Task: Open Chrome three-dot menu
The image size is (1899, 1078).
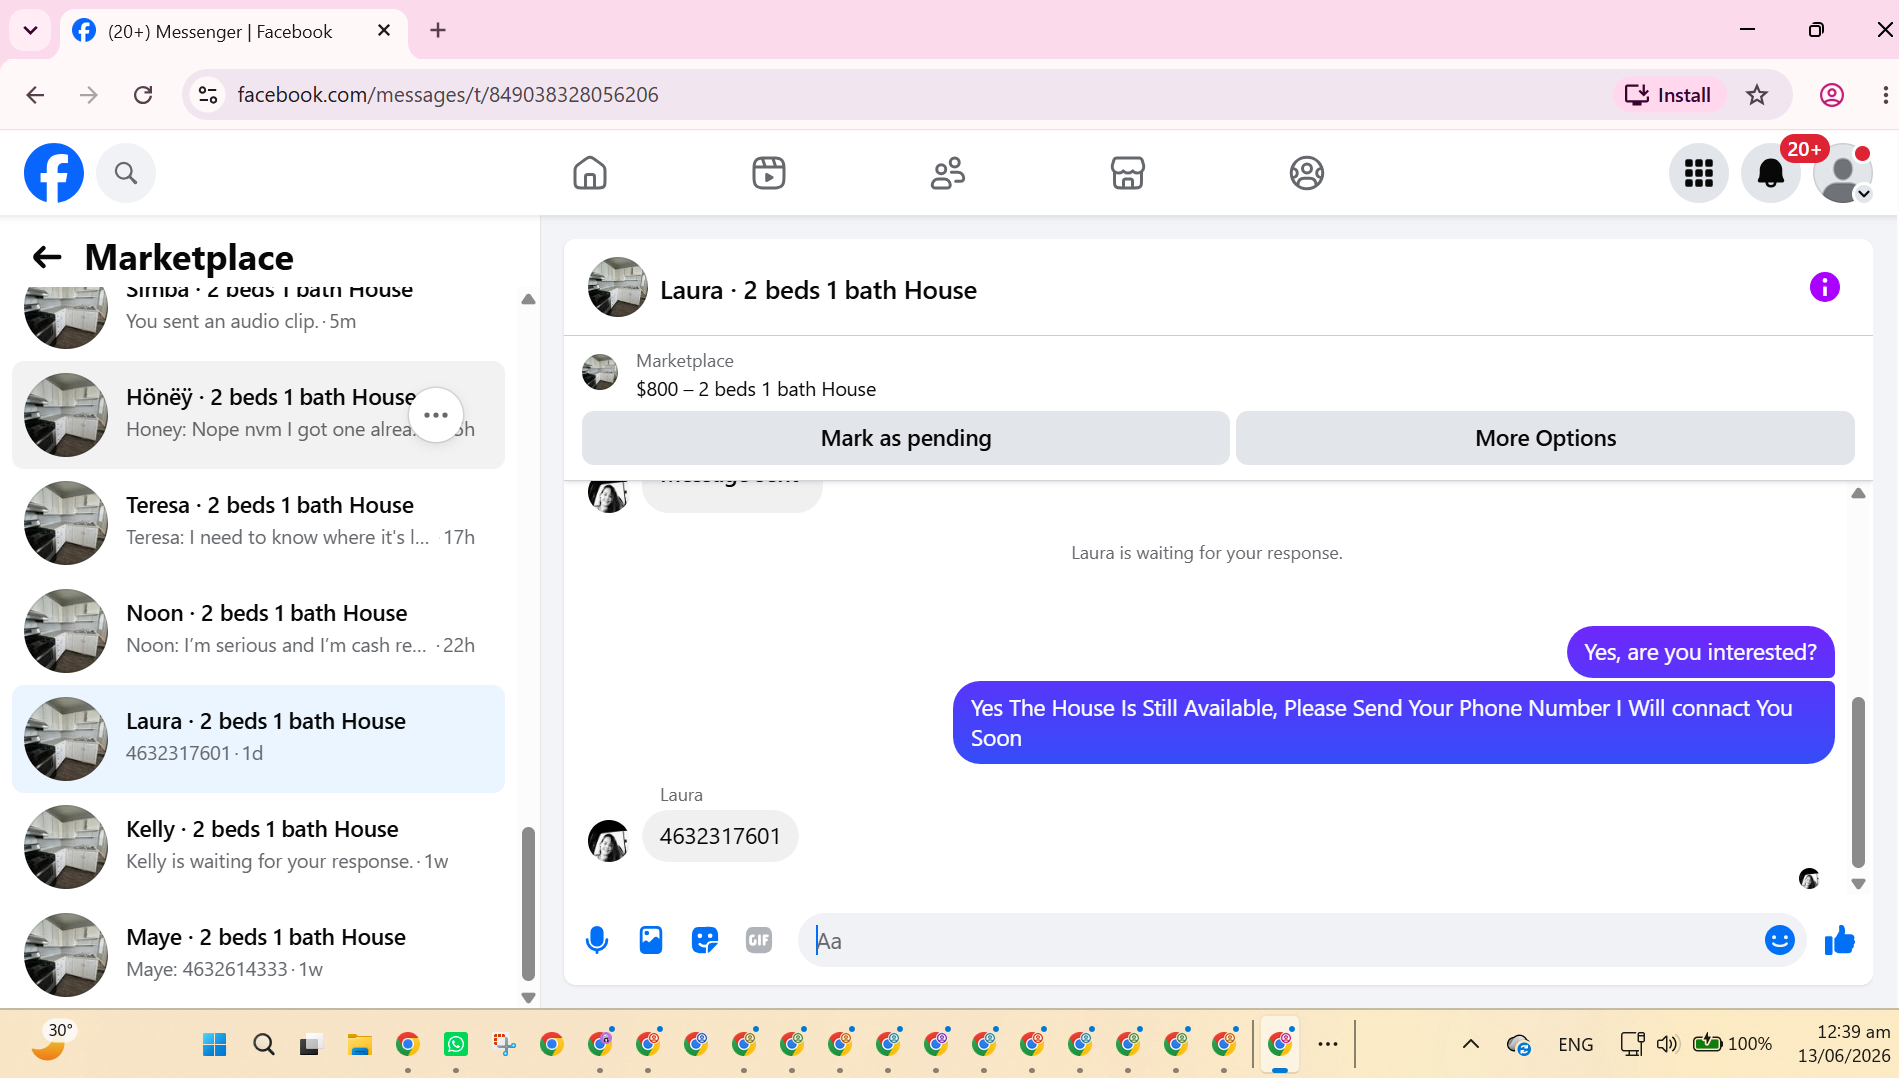Action: (x=1885, y=95)
